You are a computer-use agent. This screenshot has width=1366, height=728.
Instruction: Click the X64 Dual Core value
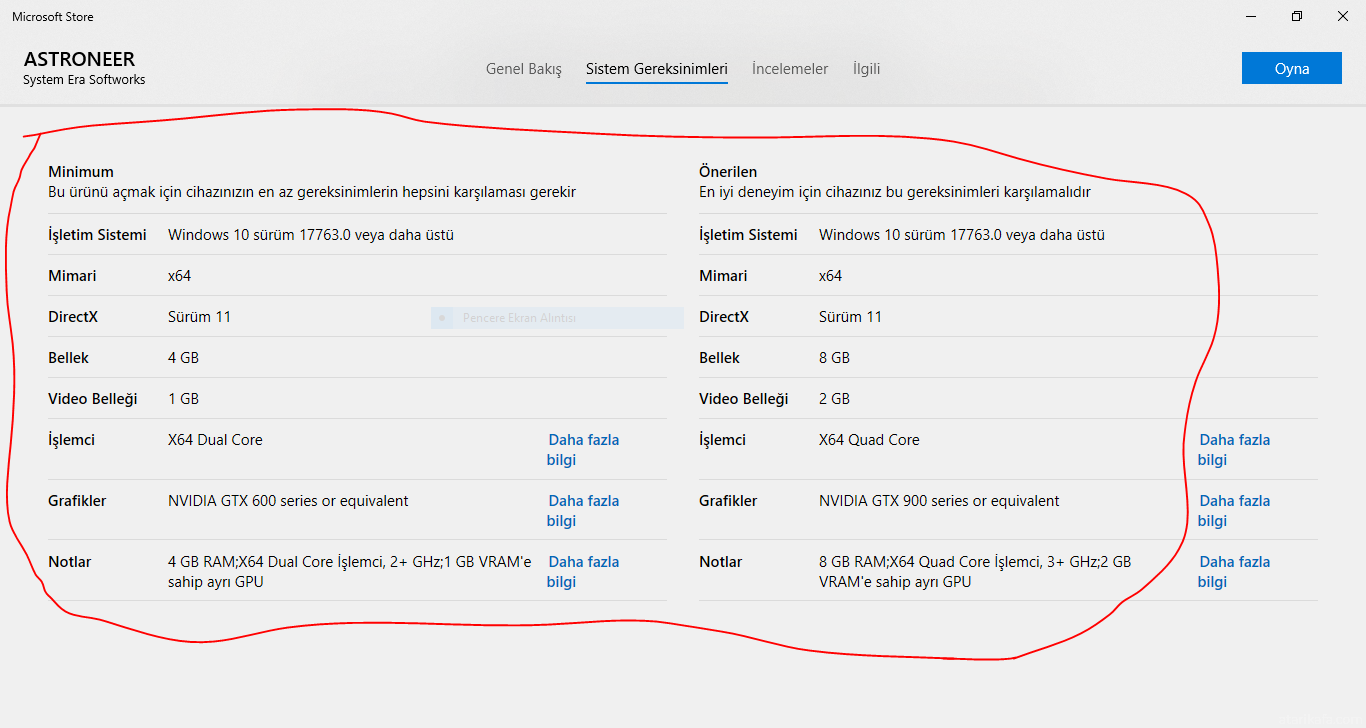tap(215, 440)
